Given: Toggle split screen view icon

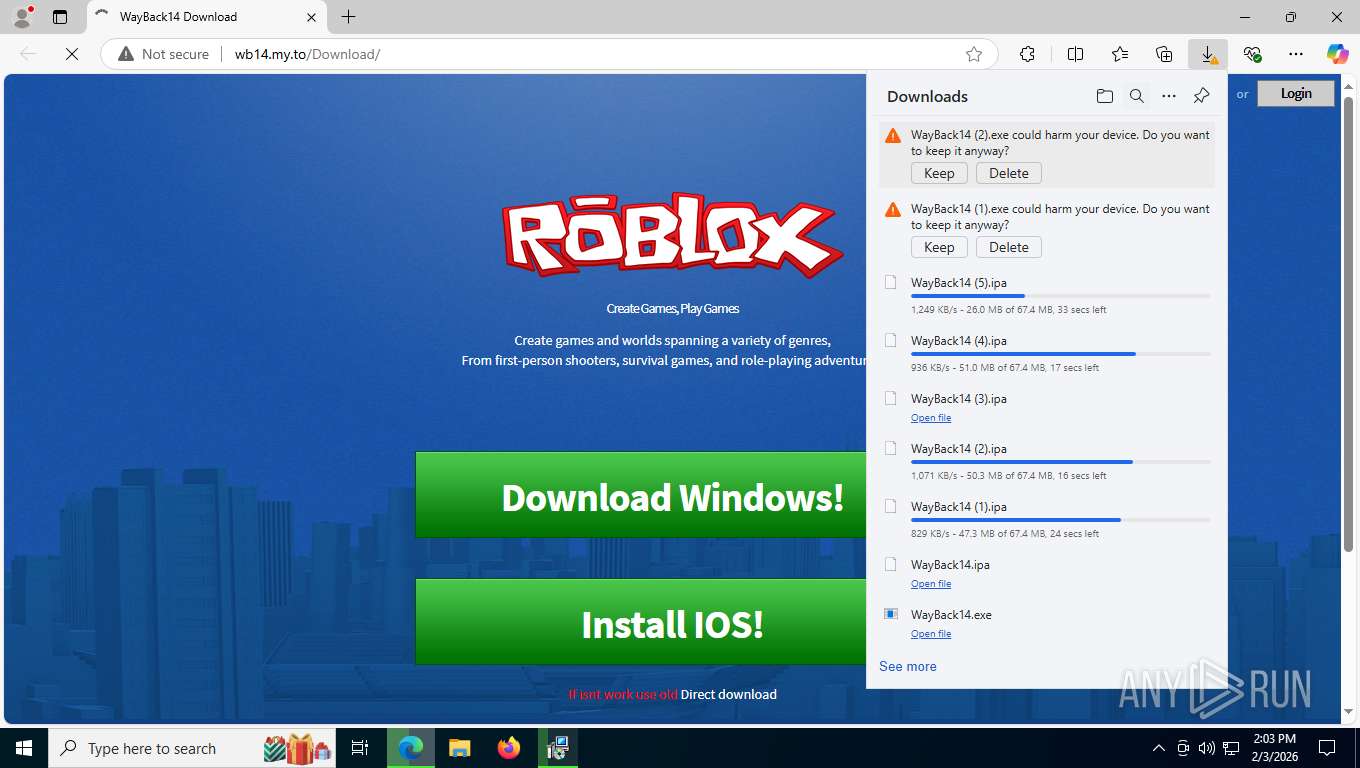Looking at the screenshot, I should 1075,54.
